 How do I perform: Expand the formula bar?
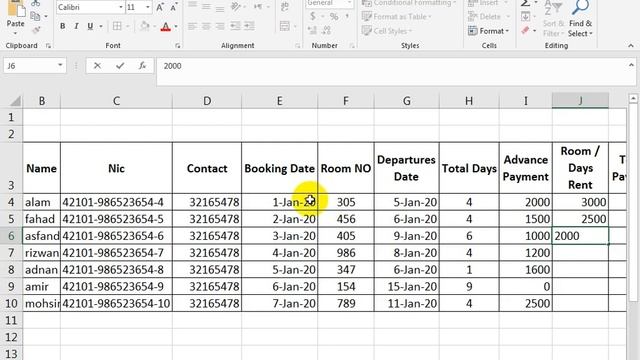(x=631, y=65)
